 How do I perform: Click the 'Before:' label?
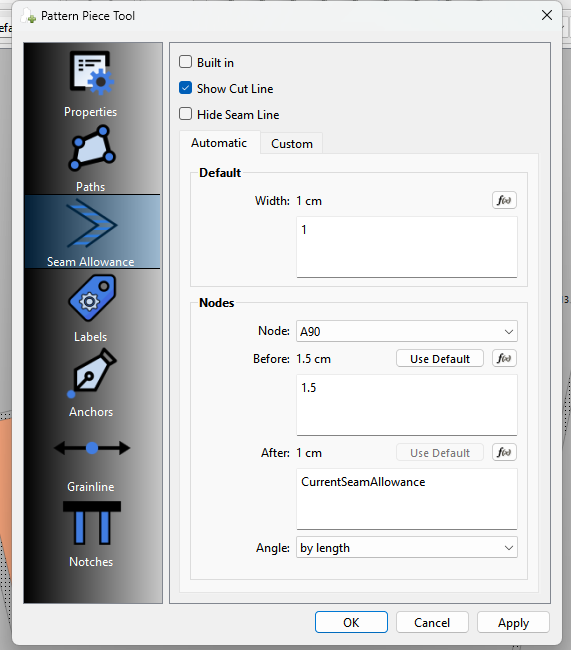[271, 359]
